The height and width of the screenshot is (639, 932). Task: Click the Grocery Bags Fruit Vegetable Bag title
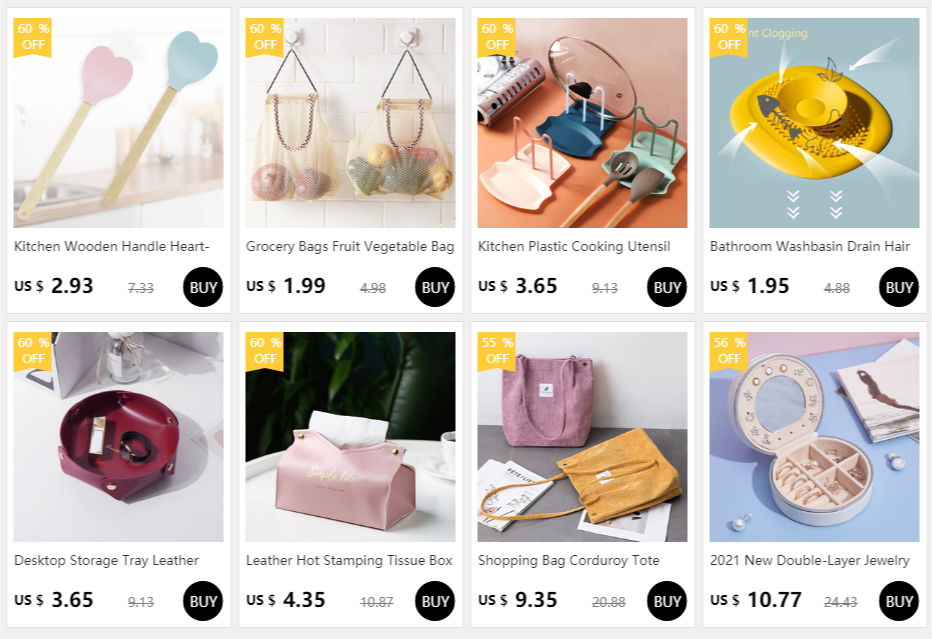[x=350, y=246]
